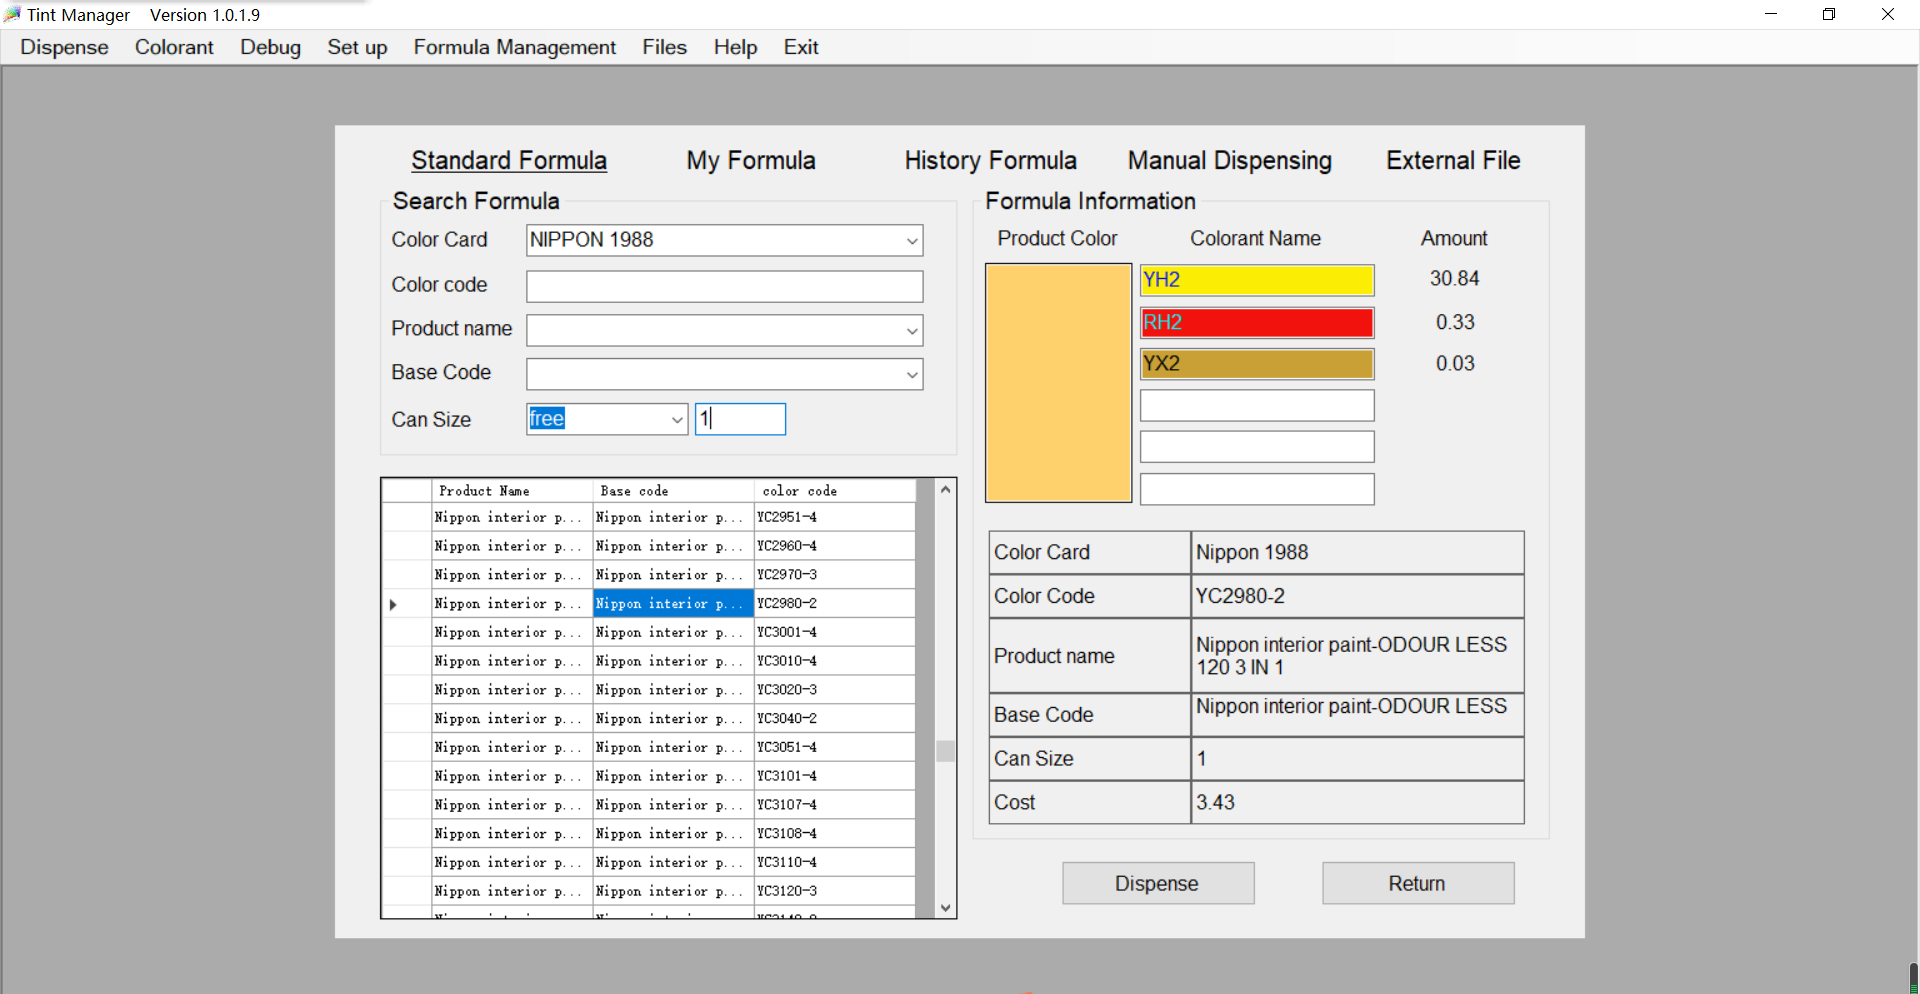Image resolution: width=1920 pixels, height=994 pixels.
Task: Select the yellow YH2 colorant swatch
Action: pos(1257,280)
